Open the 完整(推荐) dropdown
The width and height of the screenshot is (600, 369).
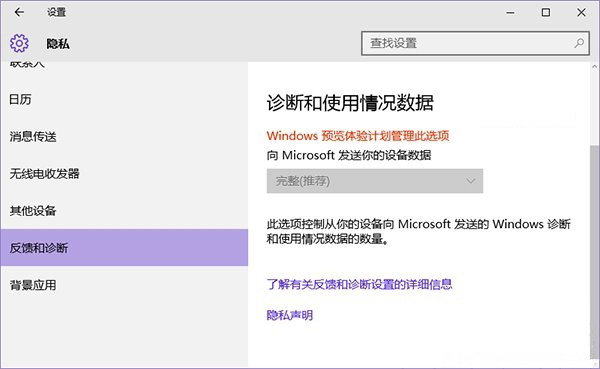(375, 181)
